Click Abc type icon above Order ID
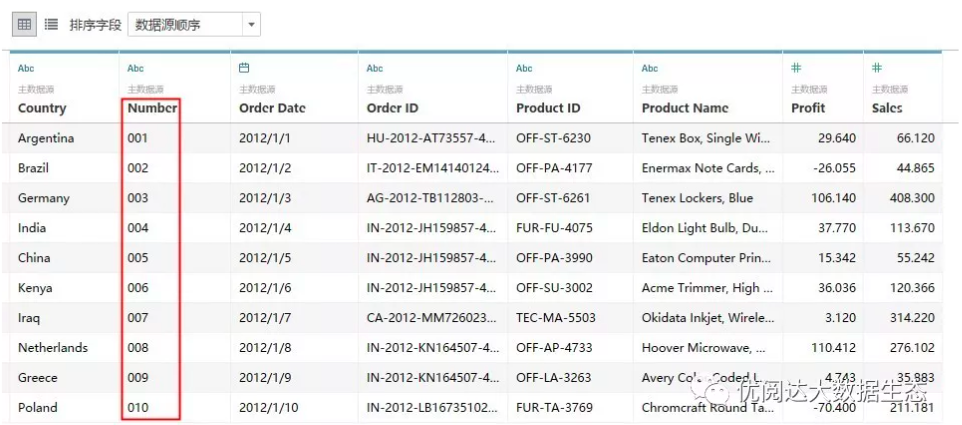962x425 pixels. pyautogui.click(x=375, y=68)
